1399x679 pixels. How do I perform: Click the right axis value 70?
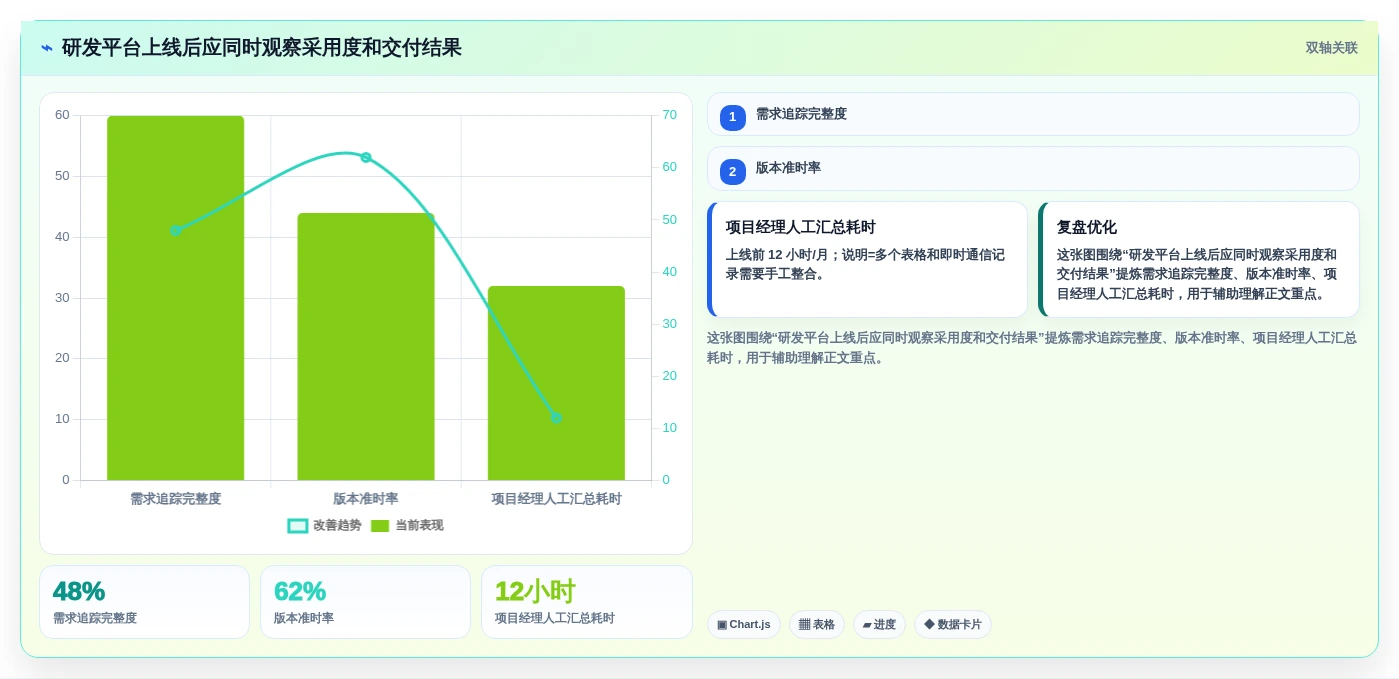[669, 115]
